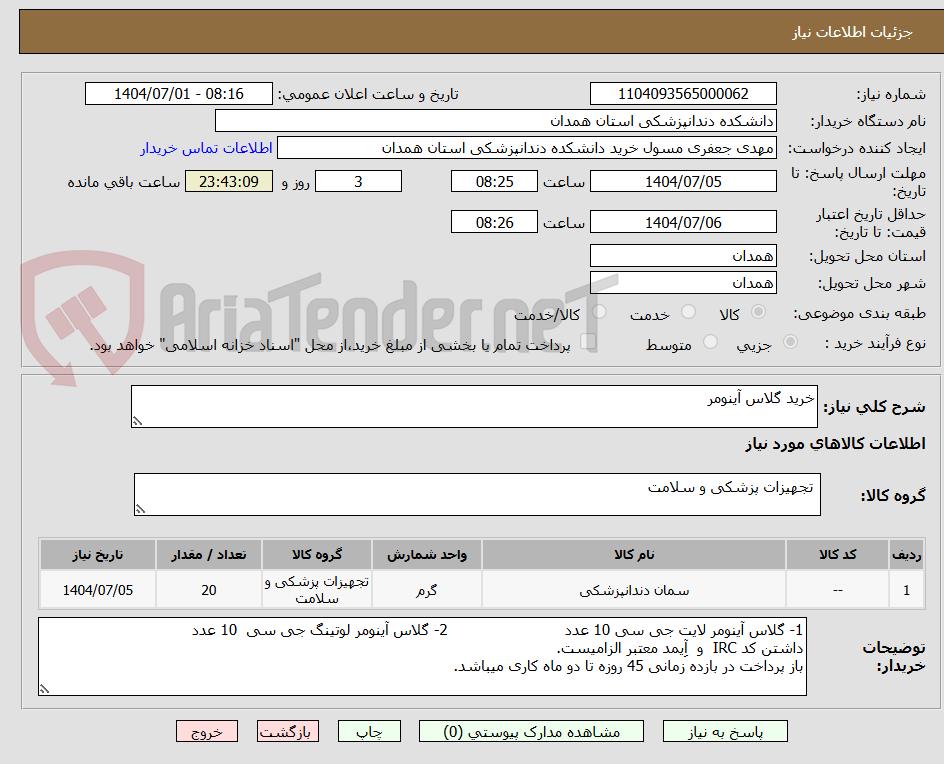Click the بازگشت (back) button
This screenshot has width=944, height=764.
coord(287,731)
